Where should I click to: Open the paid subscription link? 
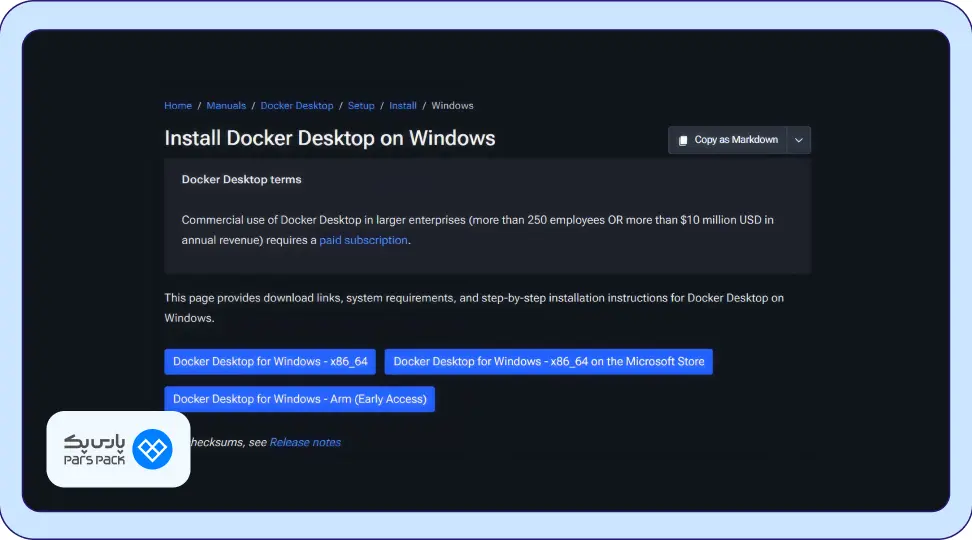coord(363,241)
